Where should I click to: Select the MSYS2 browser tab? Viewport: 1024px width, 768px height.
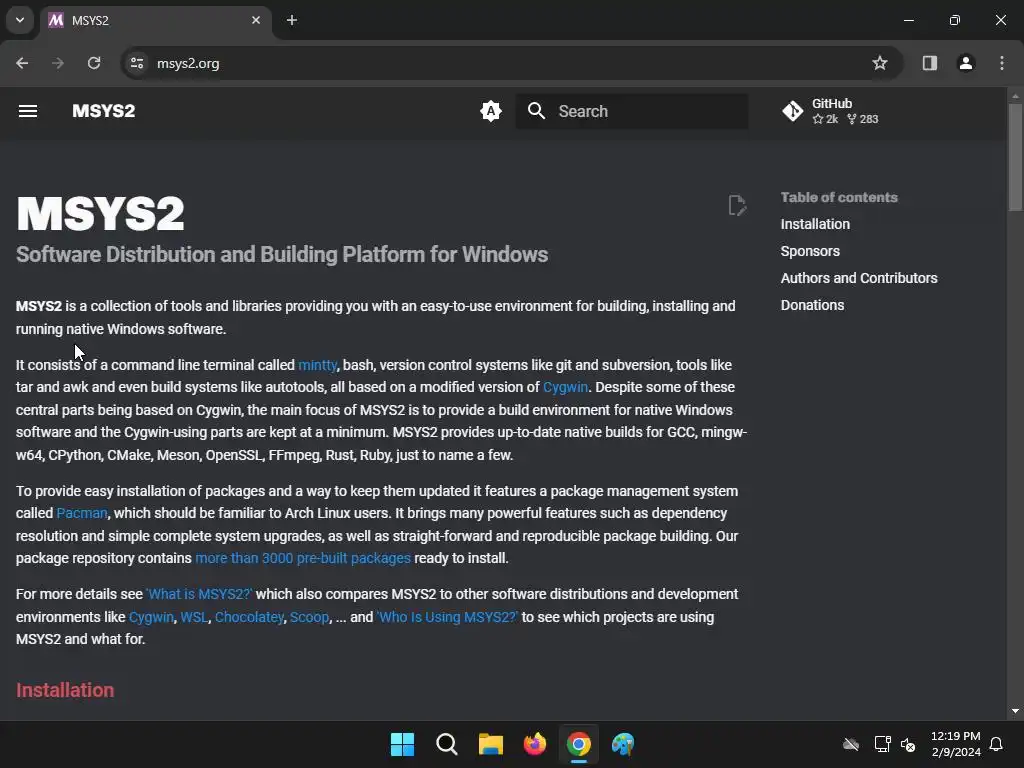tap(155, 20)
